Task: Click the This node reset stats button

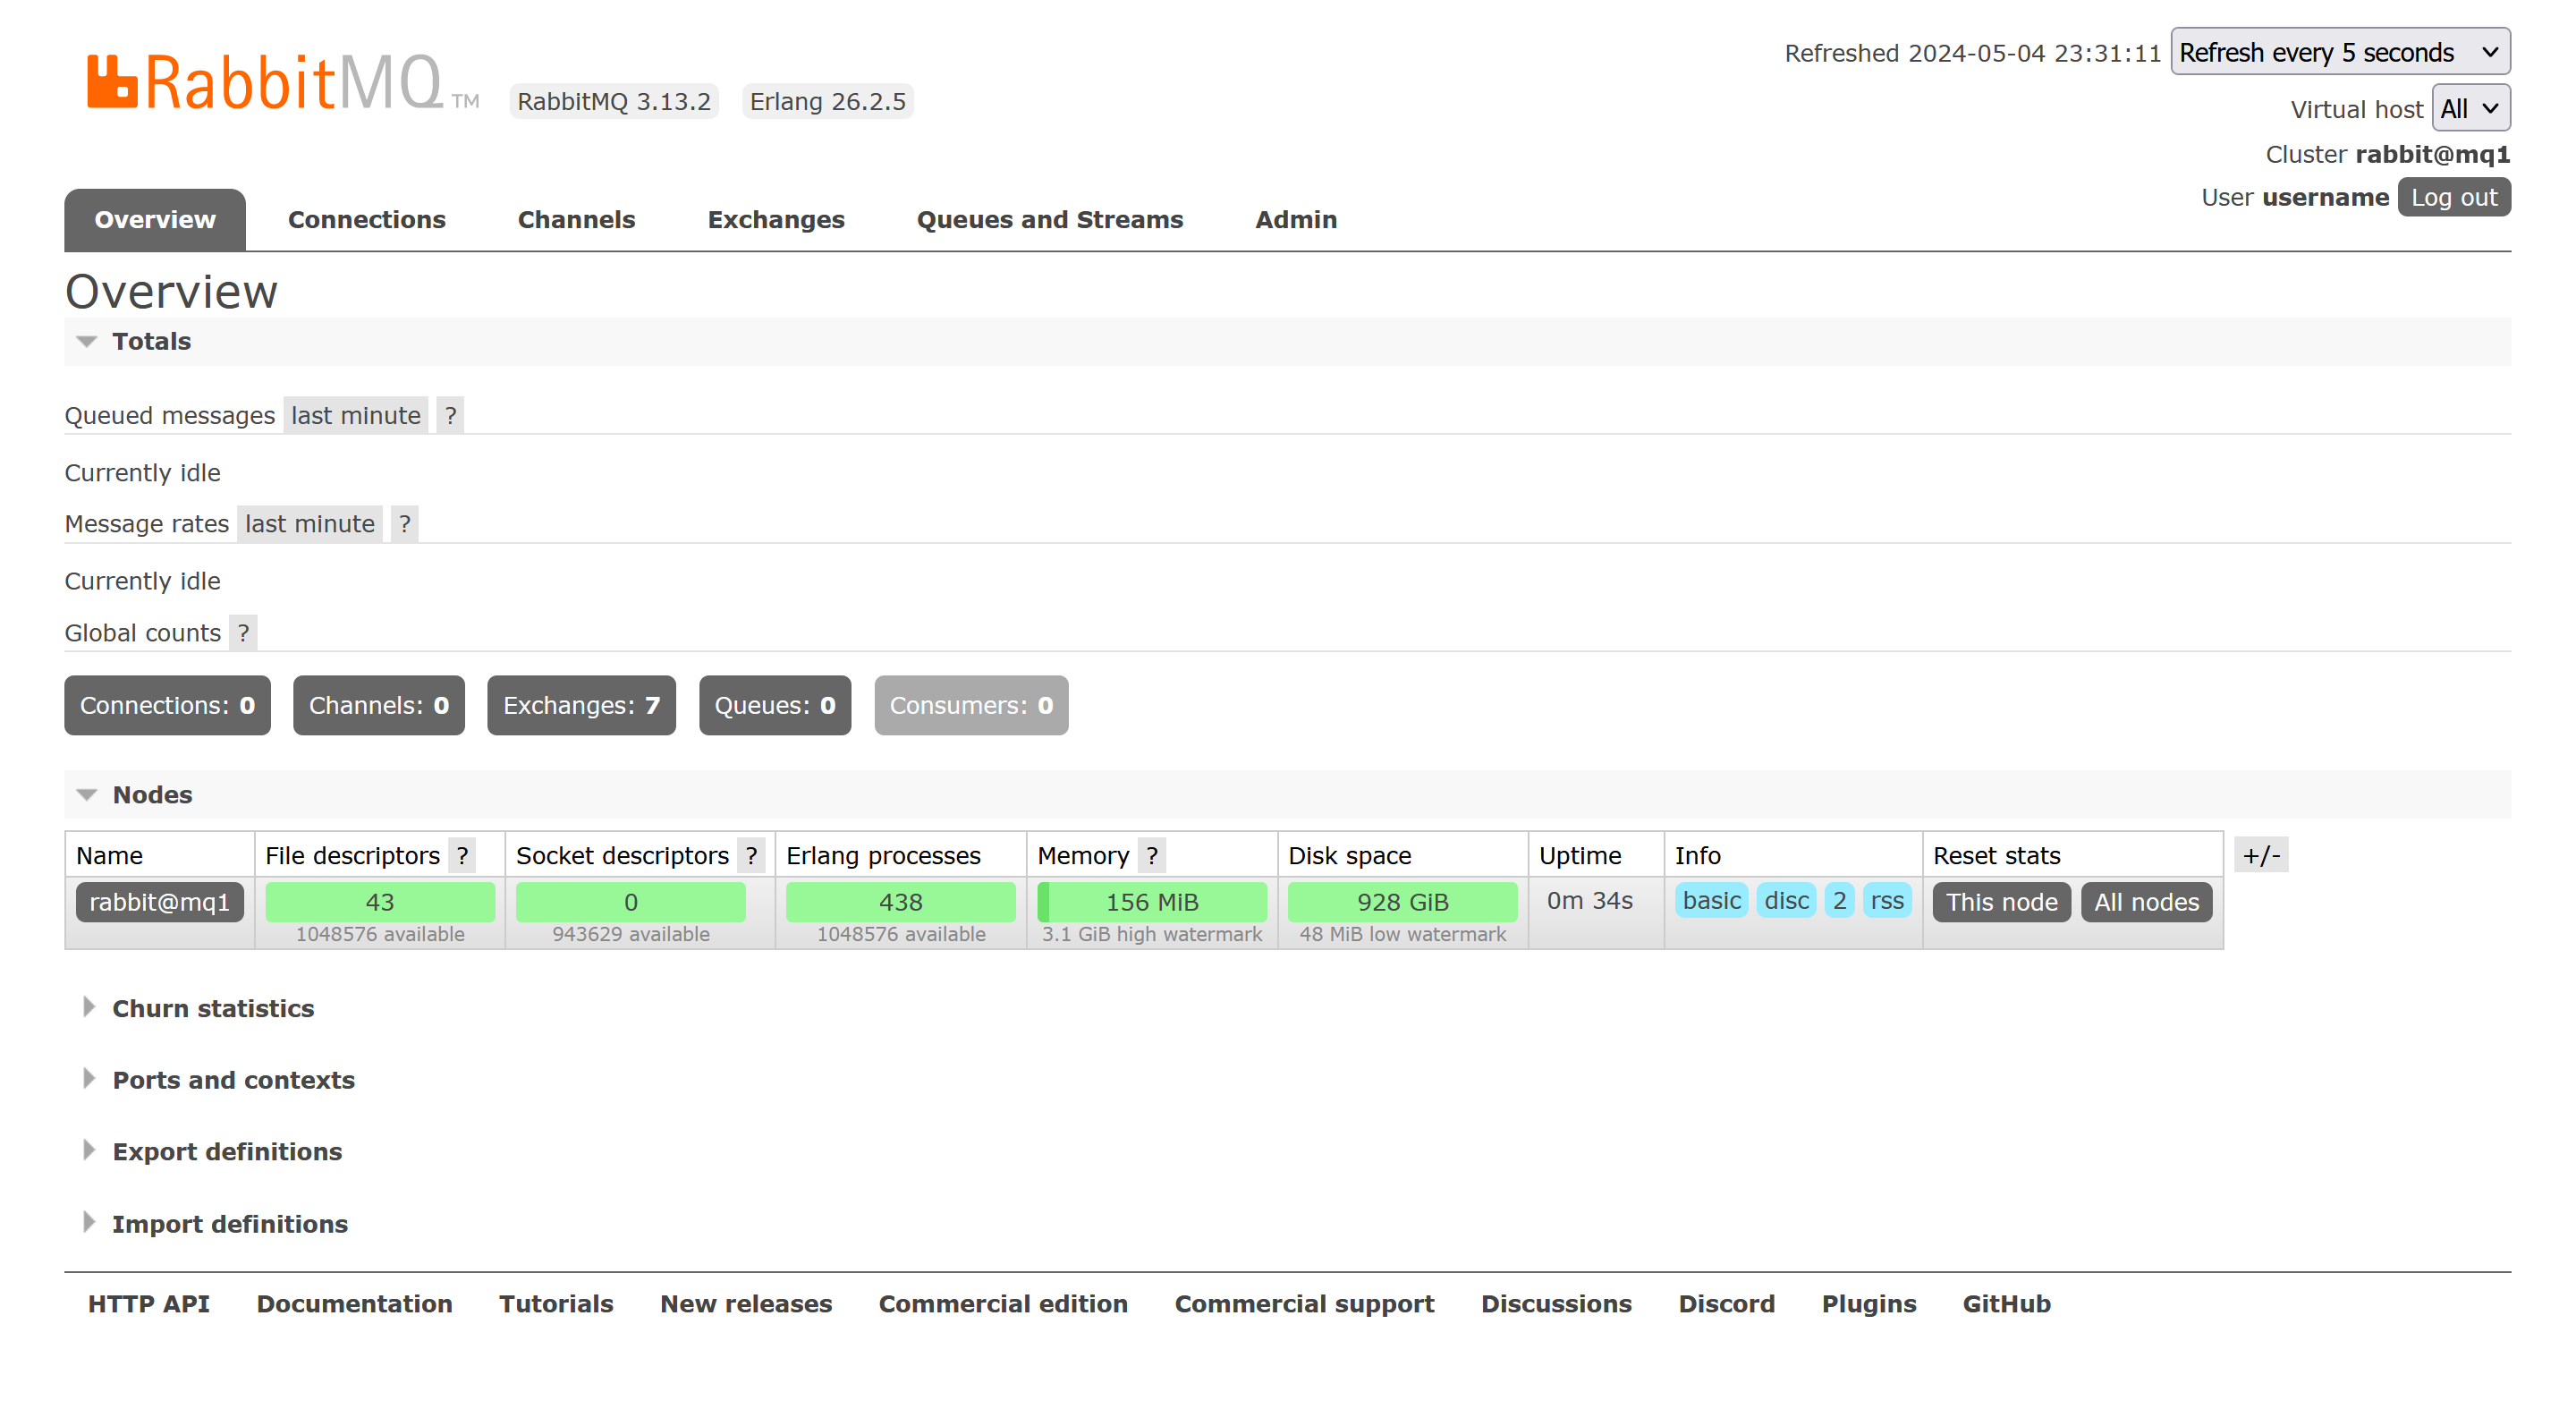Action: 2002,901
